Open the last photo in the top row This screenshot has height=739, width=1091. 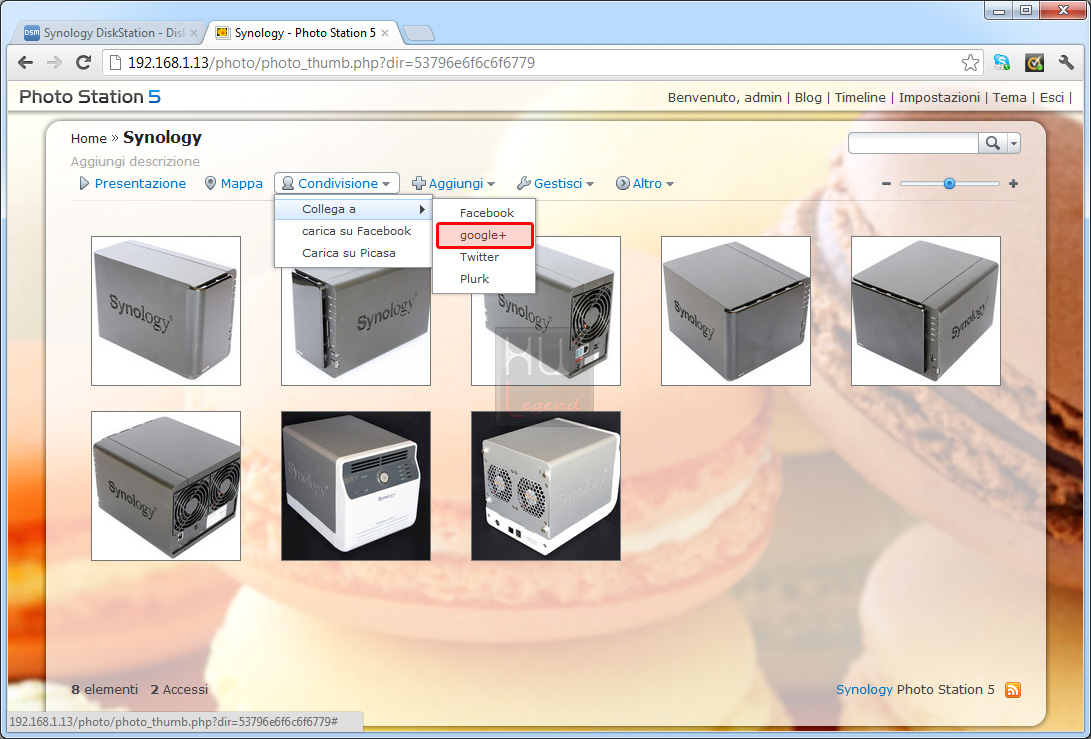(925, 310)
